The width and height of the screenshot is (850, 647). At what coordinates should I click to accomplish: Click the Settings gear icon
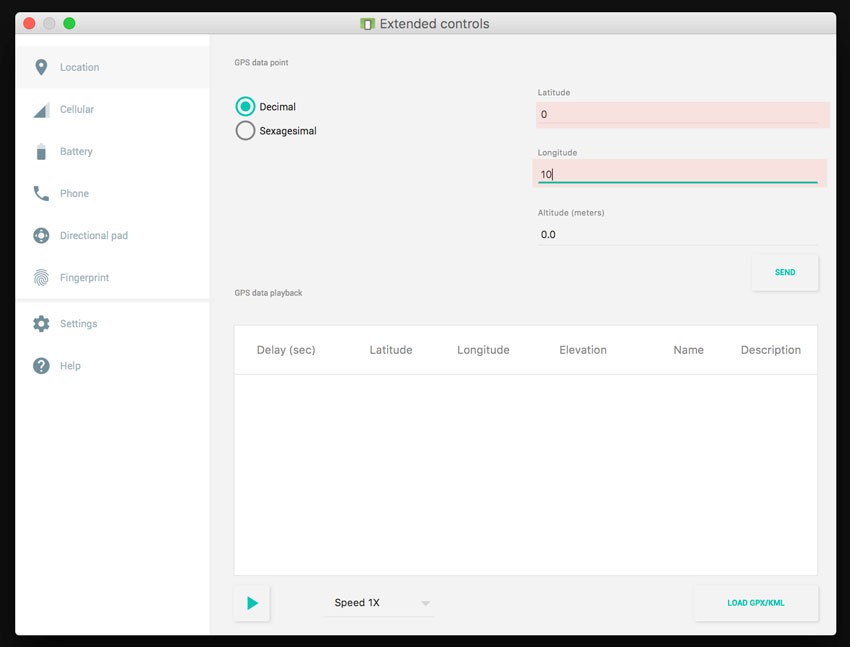point(41,324)
